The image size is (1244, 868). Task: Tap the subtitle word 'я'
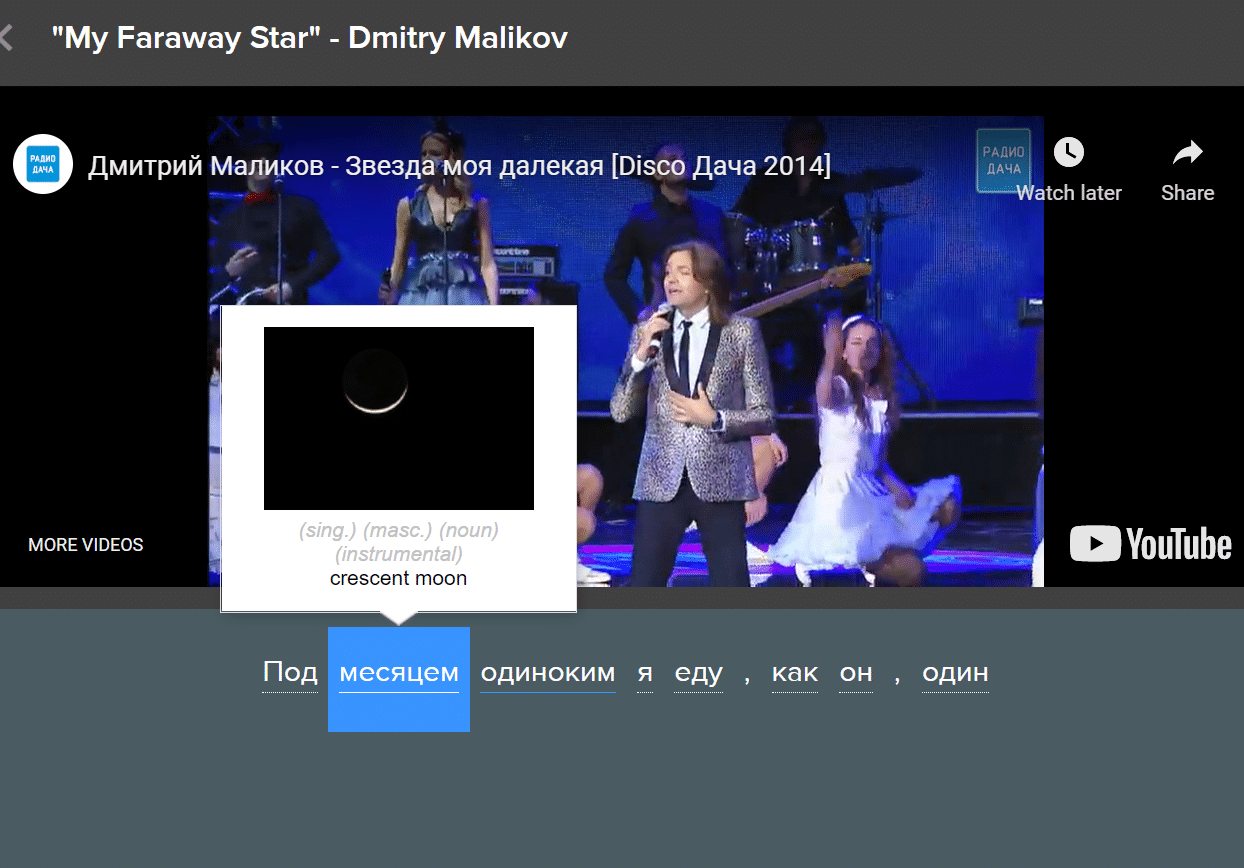tap(645, 674)
